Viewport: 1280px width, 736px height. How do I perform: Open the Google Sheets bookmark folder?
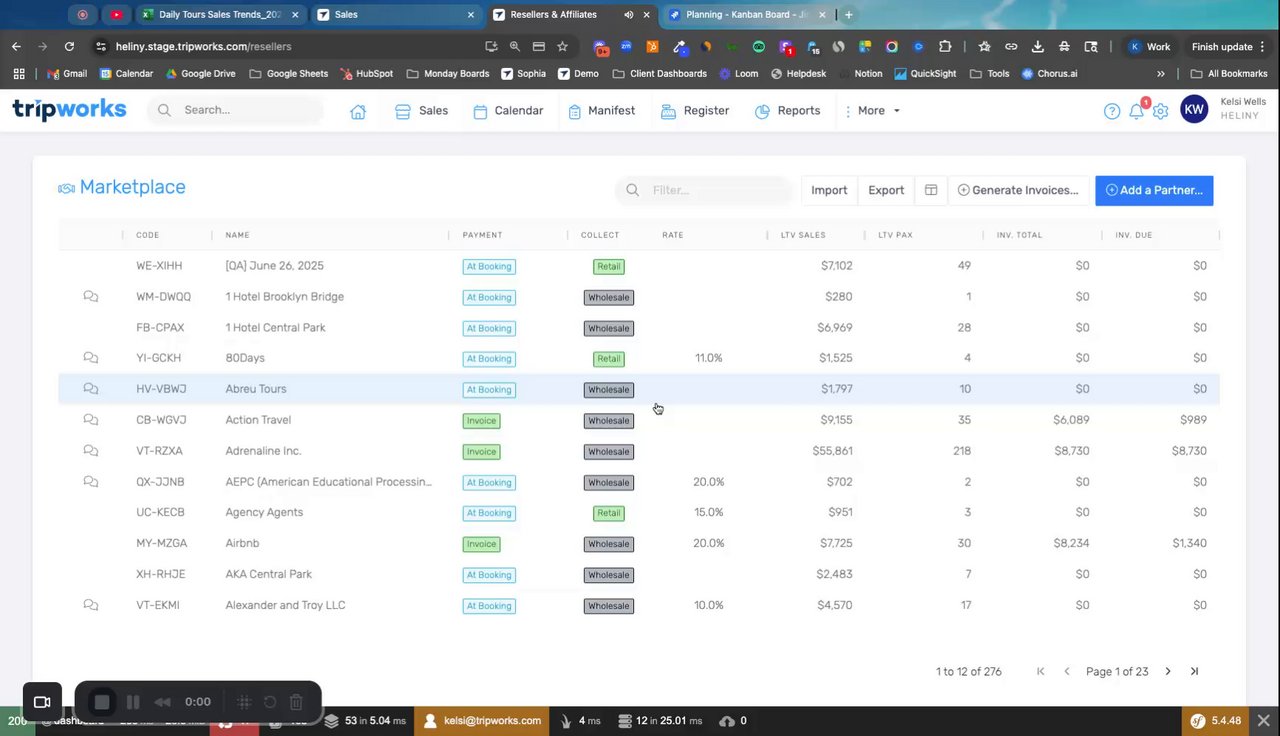pyautogui.click(x=290, y=74)
